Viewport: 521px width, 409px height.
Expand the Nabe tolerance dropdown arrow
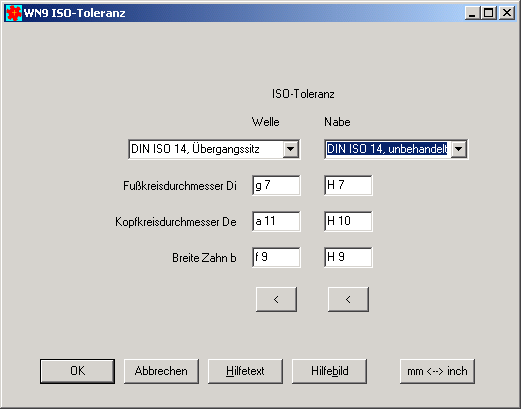[x=459, y=149]
